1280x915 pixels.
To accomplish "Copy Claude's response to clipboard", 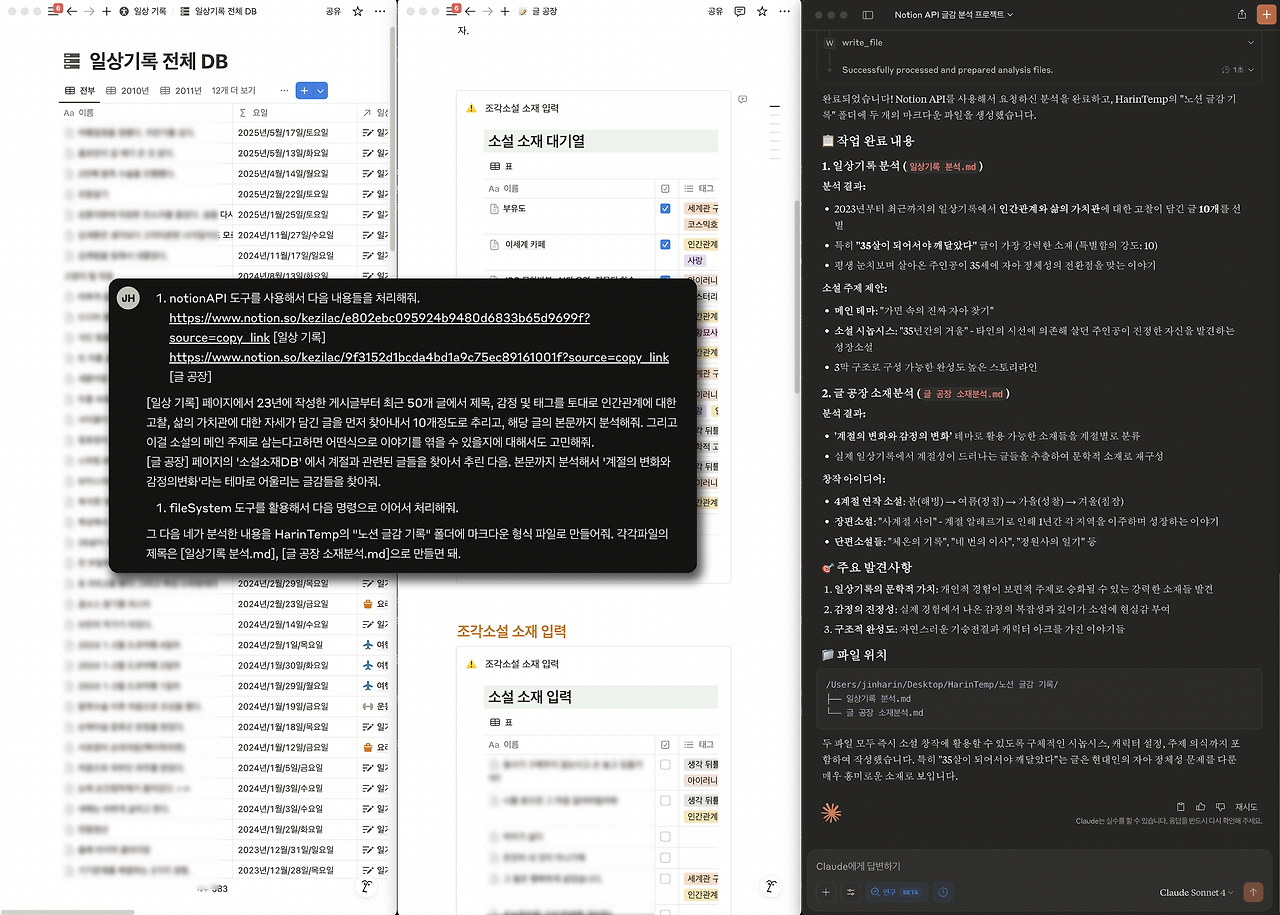I will tap(1181, 806).
